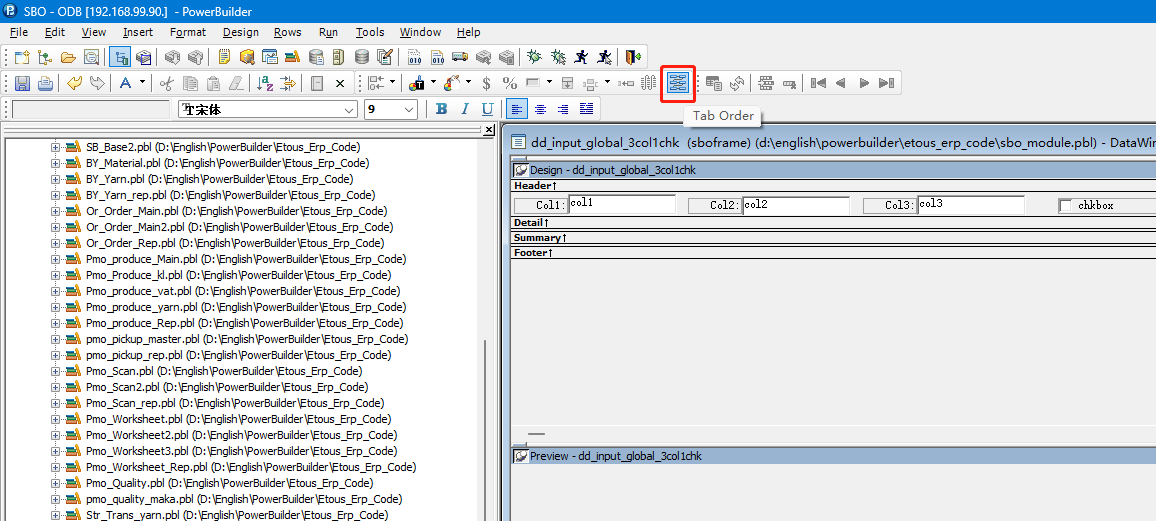Open the Insert menu
The height and width of the screenshot is (521, 1156).
coord(138,32)
